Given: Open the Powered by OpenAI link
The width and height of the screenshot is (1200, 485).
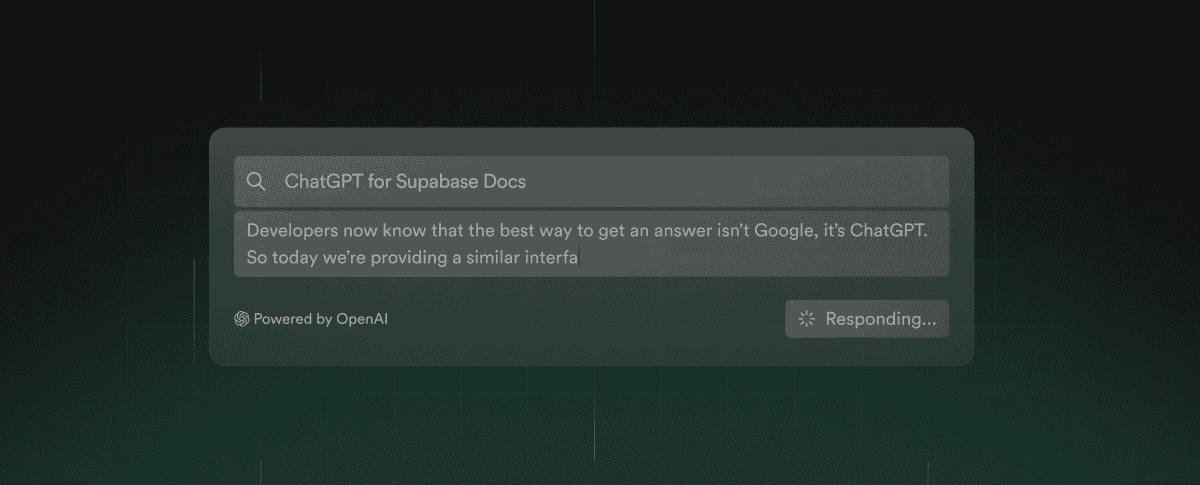Looking at the screenshot, I should (311, 319).
